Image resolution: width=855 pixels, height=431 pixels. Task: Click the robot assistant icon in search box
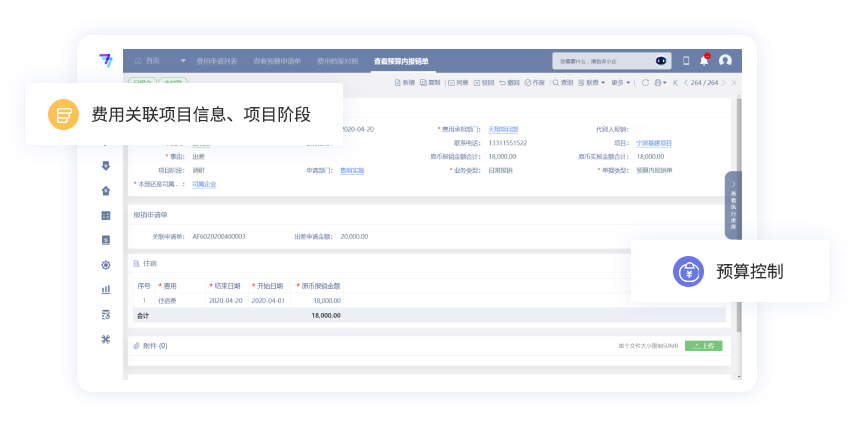pos(660,60)
